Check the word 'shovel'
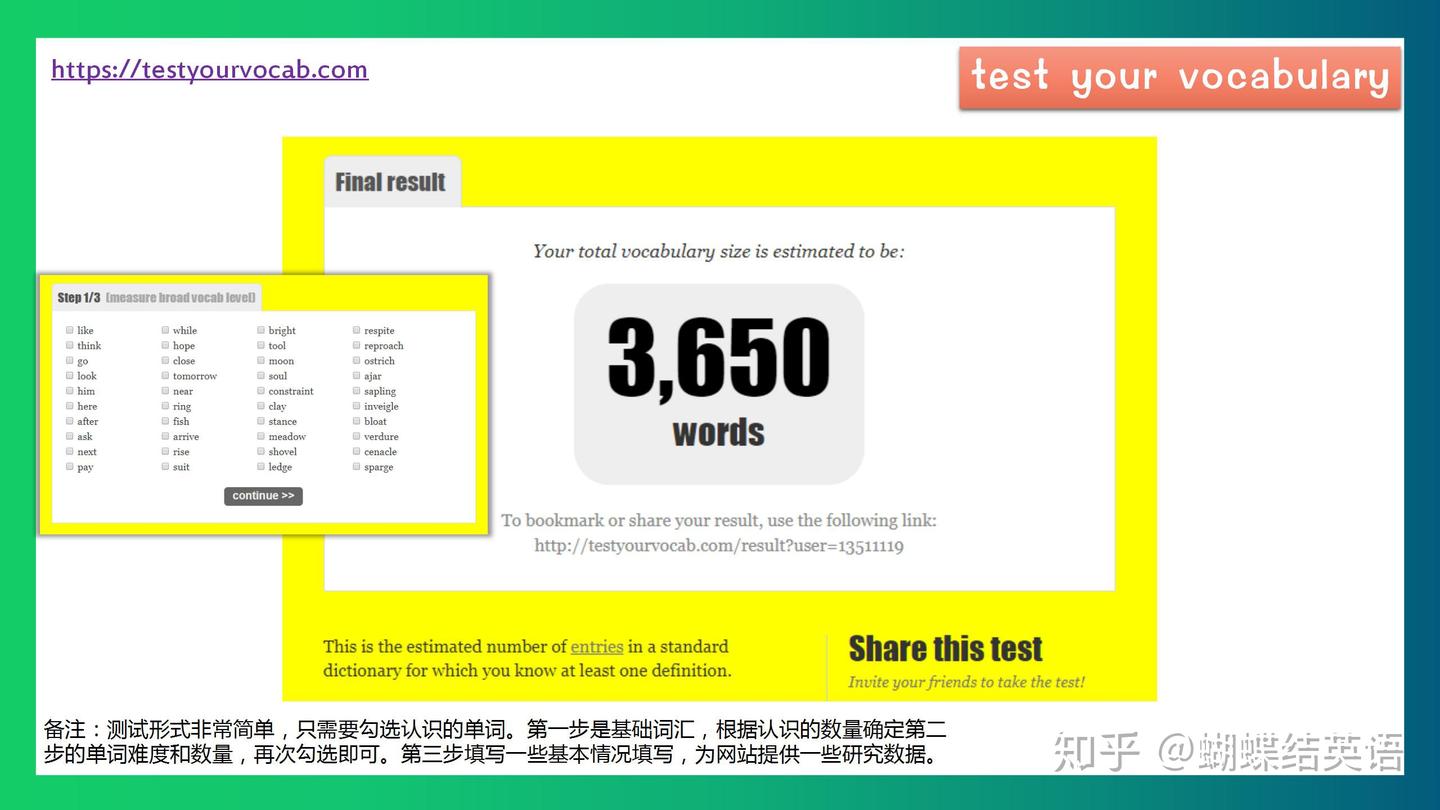 (x=261, y=451)
